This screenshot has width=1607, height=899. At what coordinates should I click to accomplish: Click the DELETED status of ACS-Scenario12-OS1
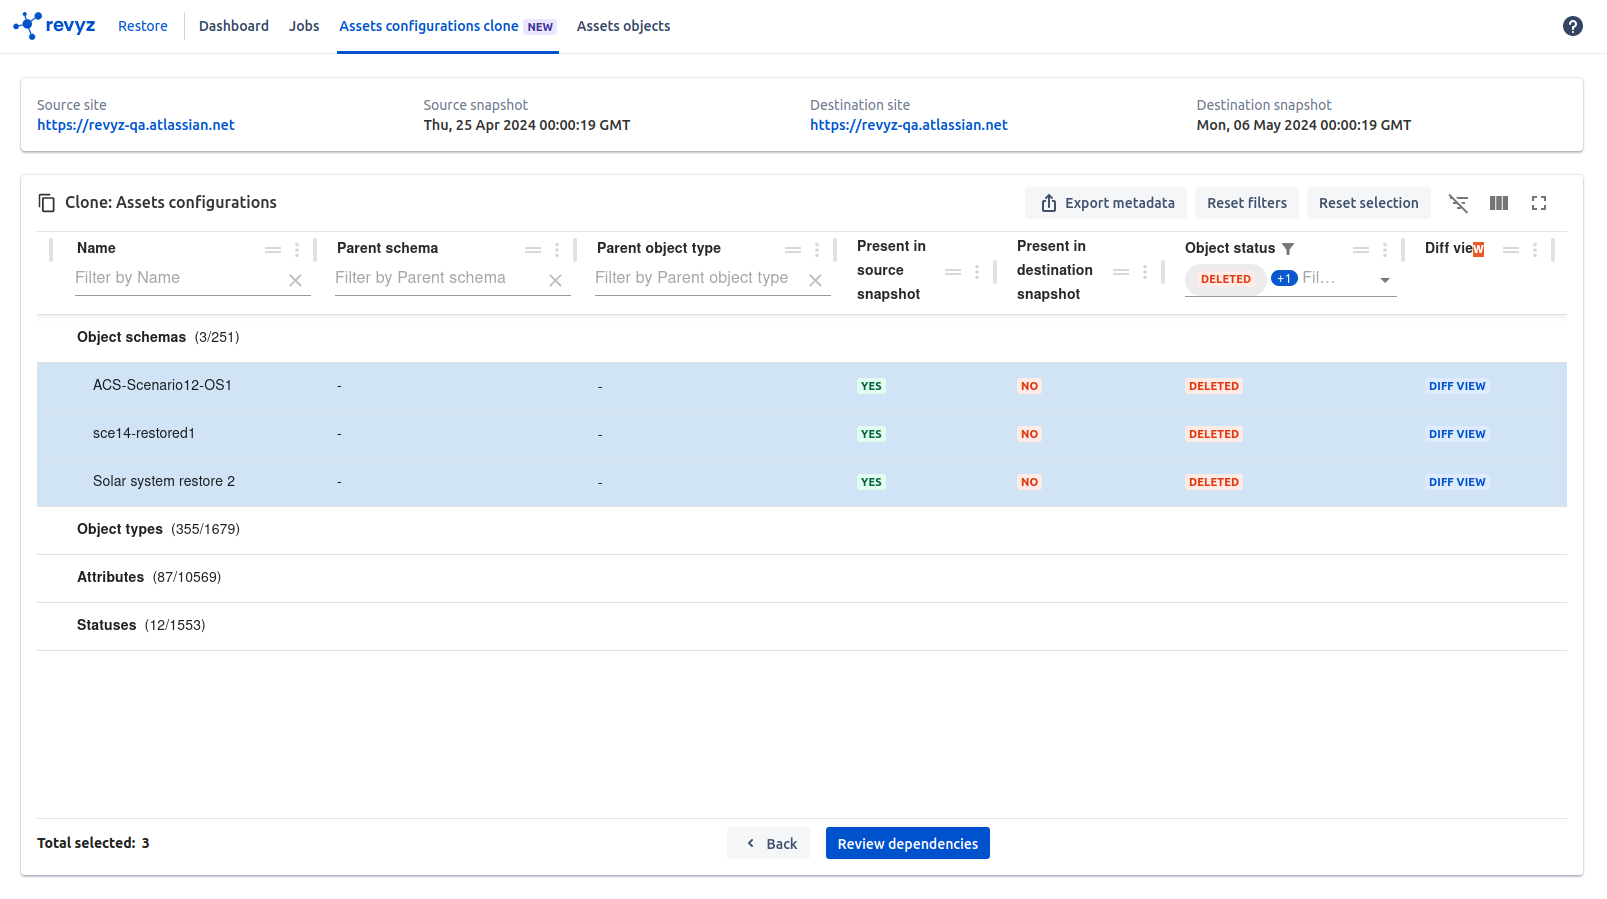point(1214,386)
